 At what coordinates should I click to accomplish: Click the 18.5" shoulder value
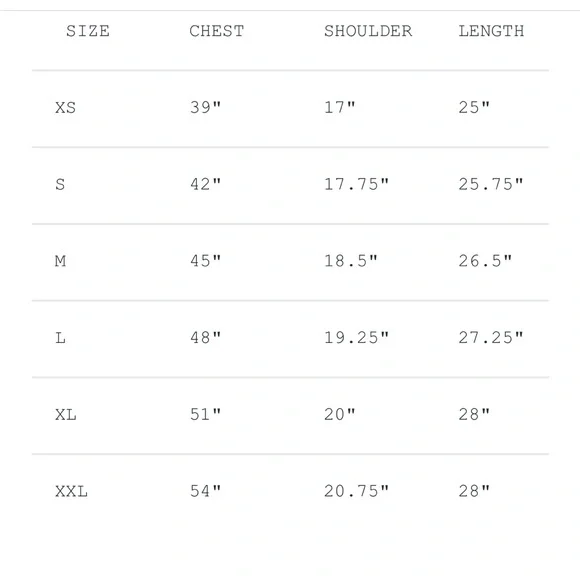coord(351,261)
